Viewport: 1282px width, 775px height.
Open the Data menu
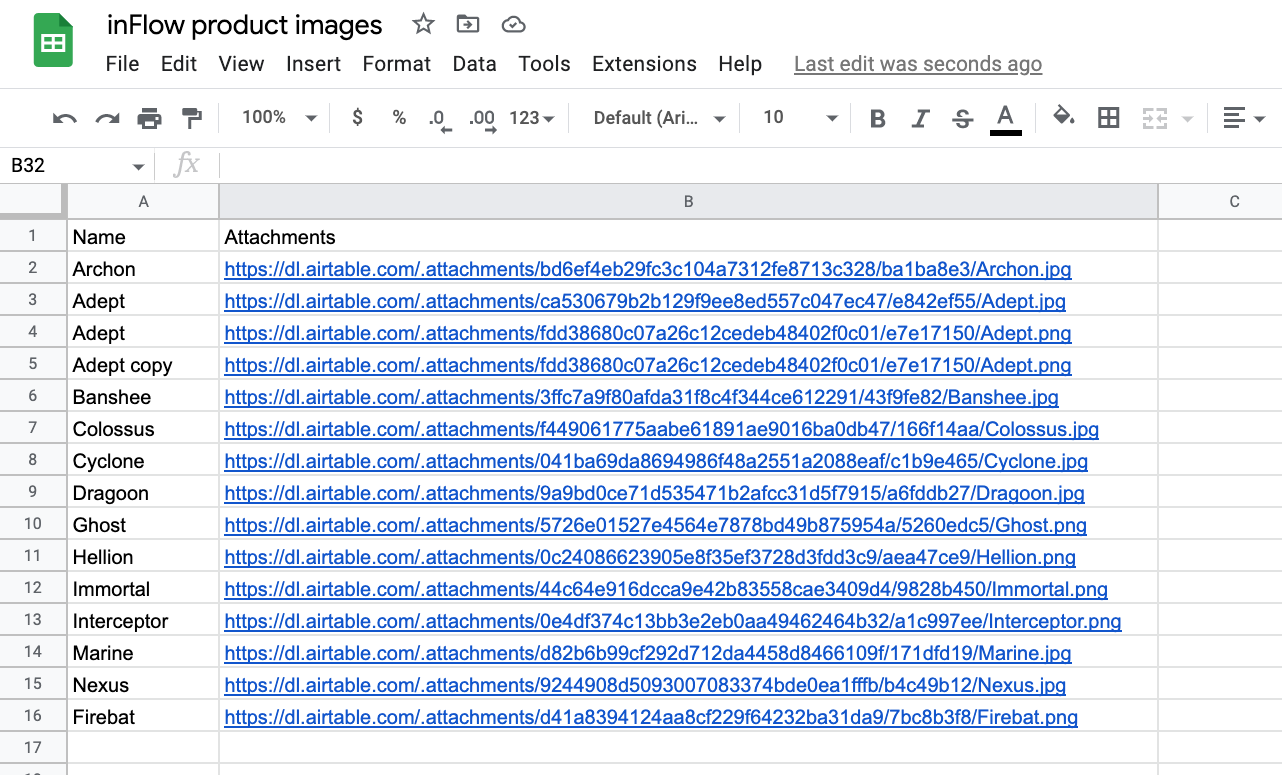pos(474,64)
